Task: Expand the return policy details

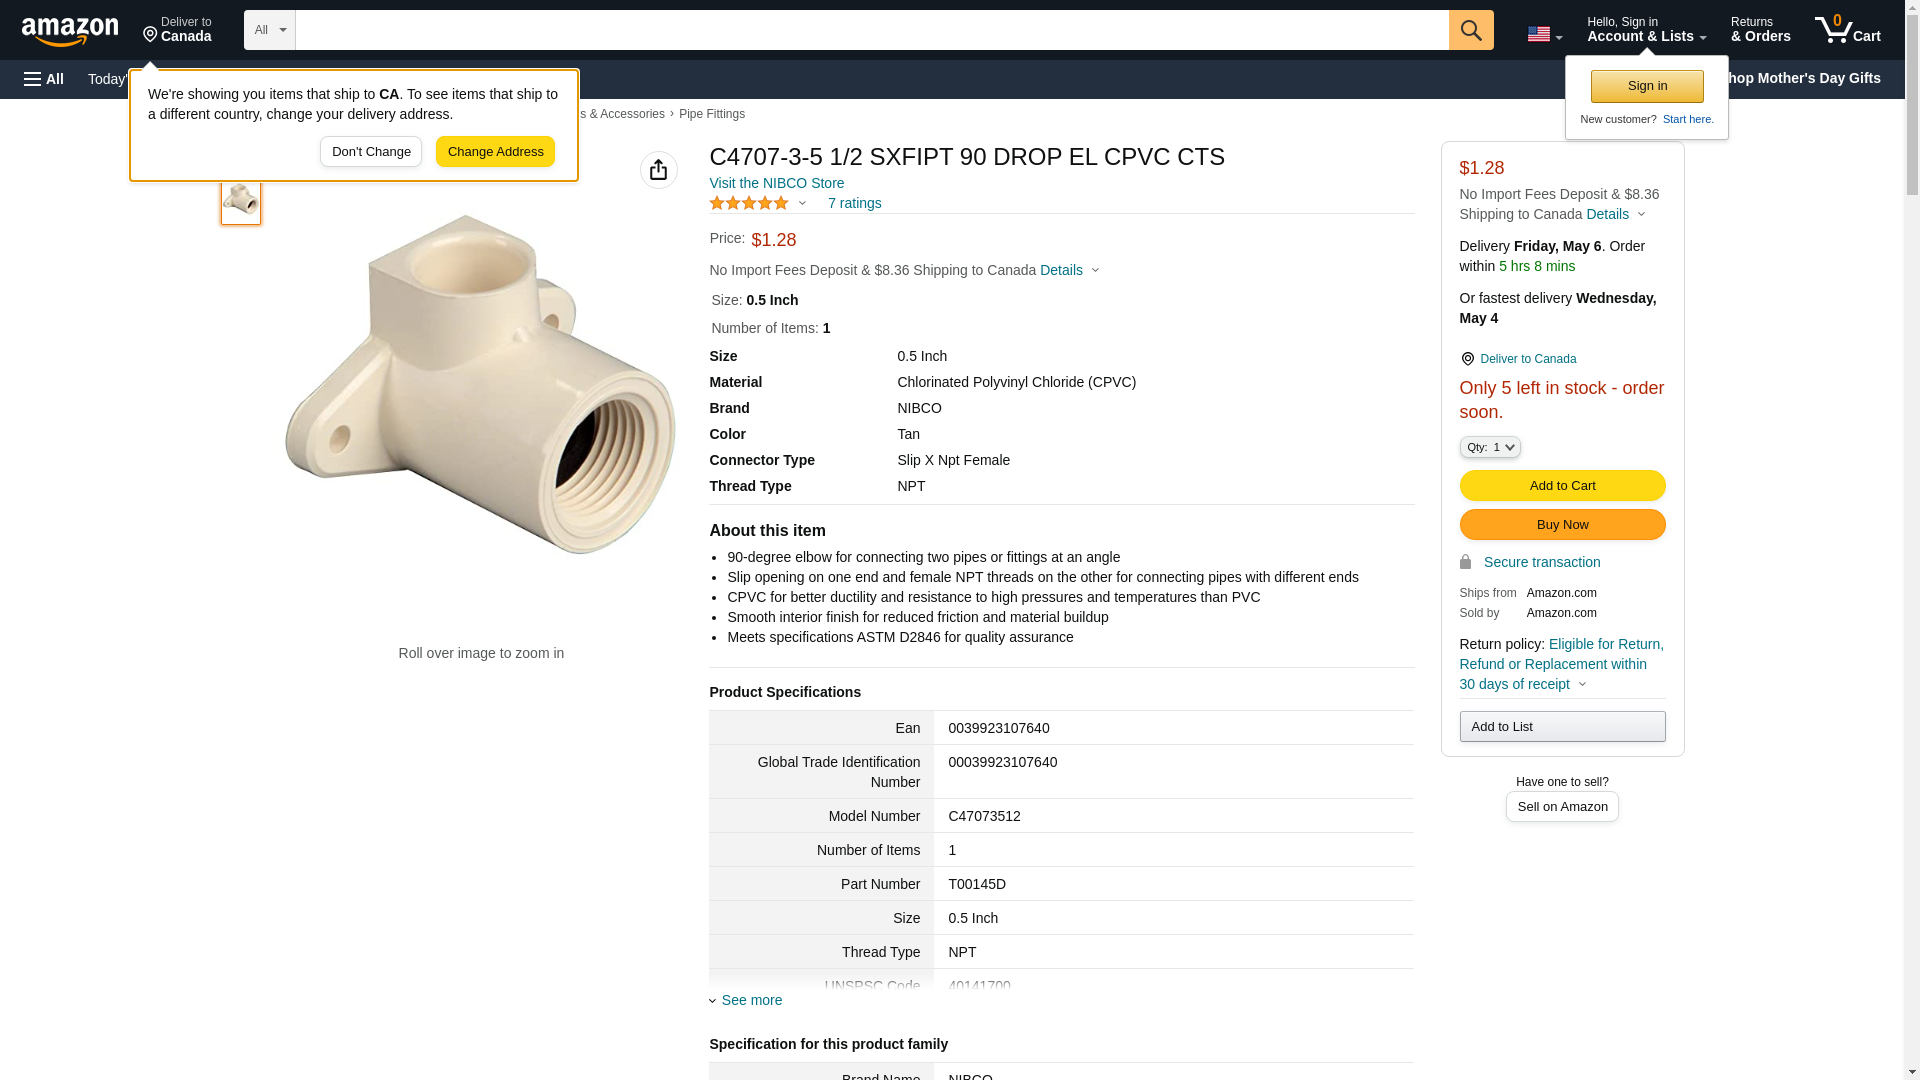Action: (x=1561, y=664)
